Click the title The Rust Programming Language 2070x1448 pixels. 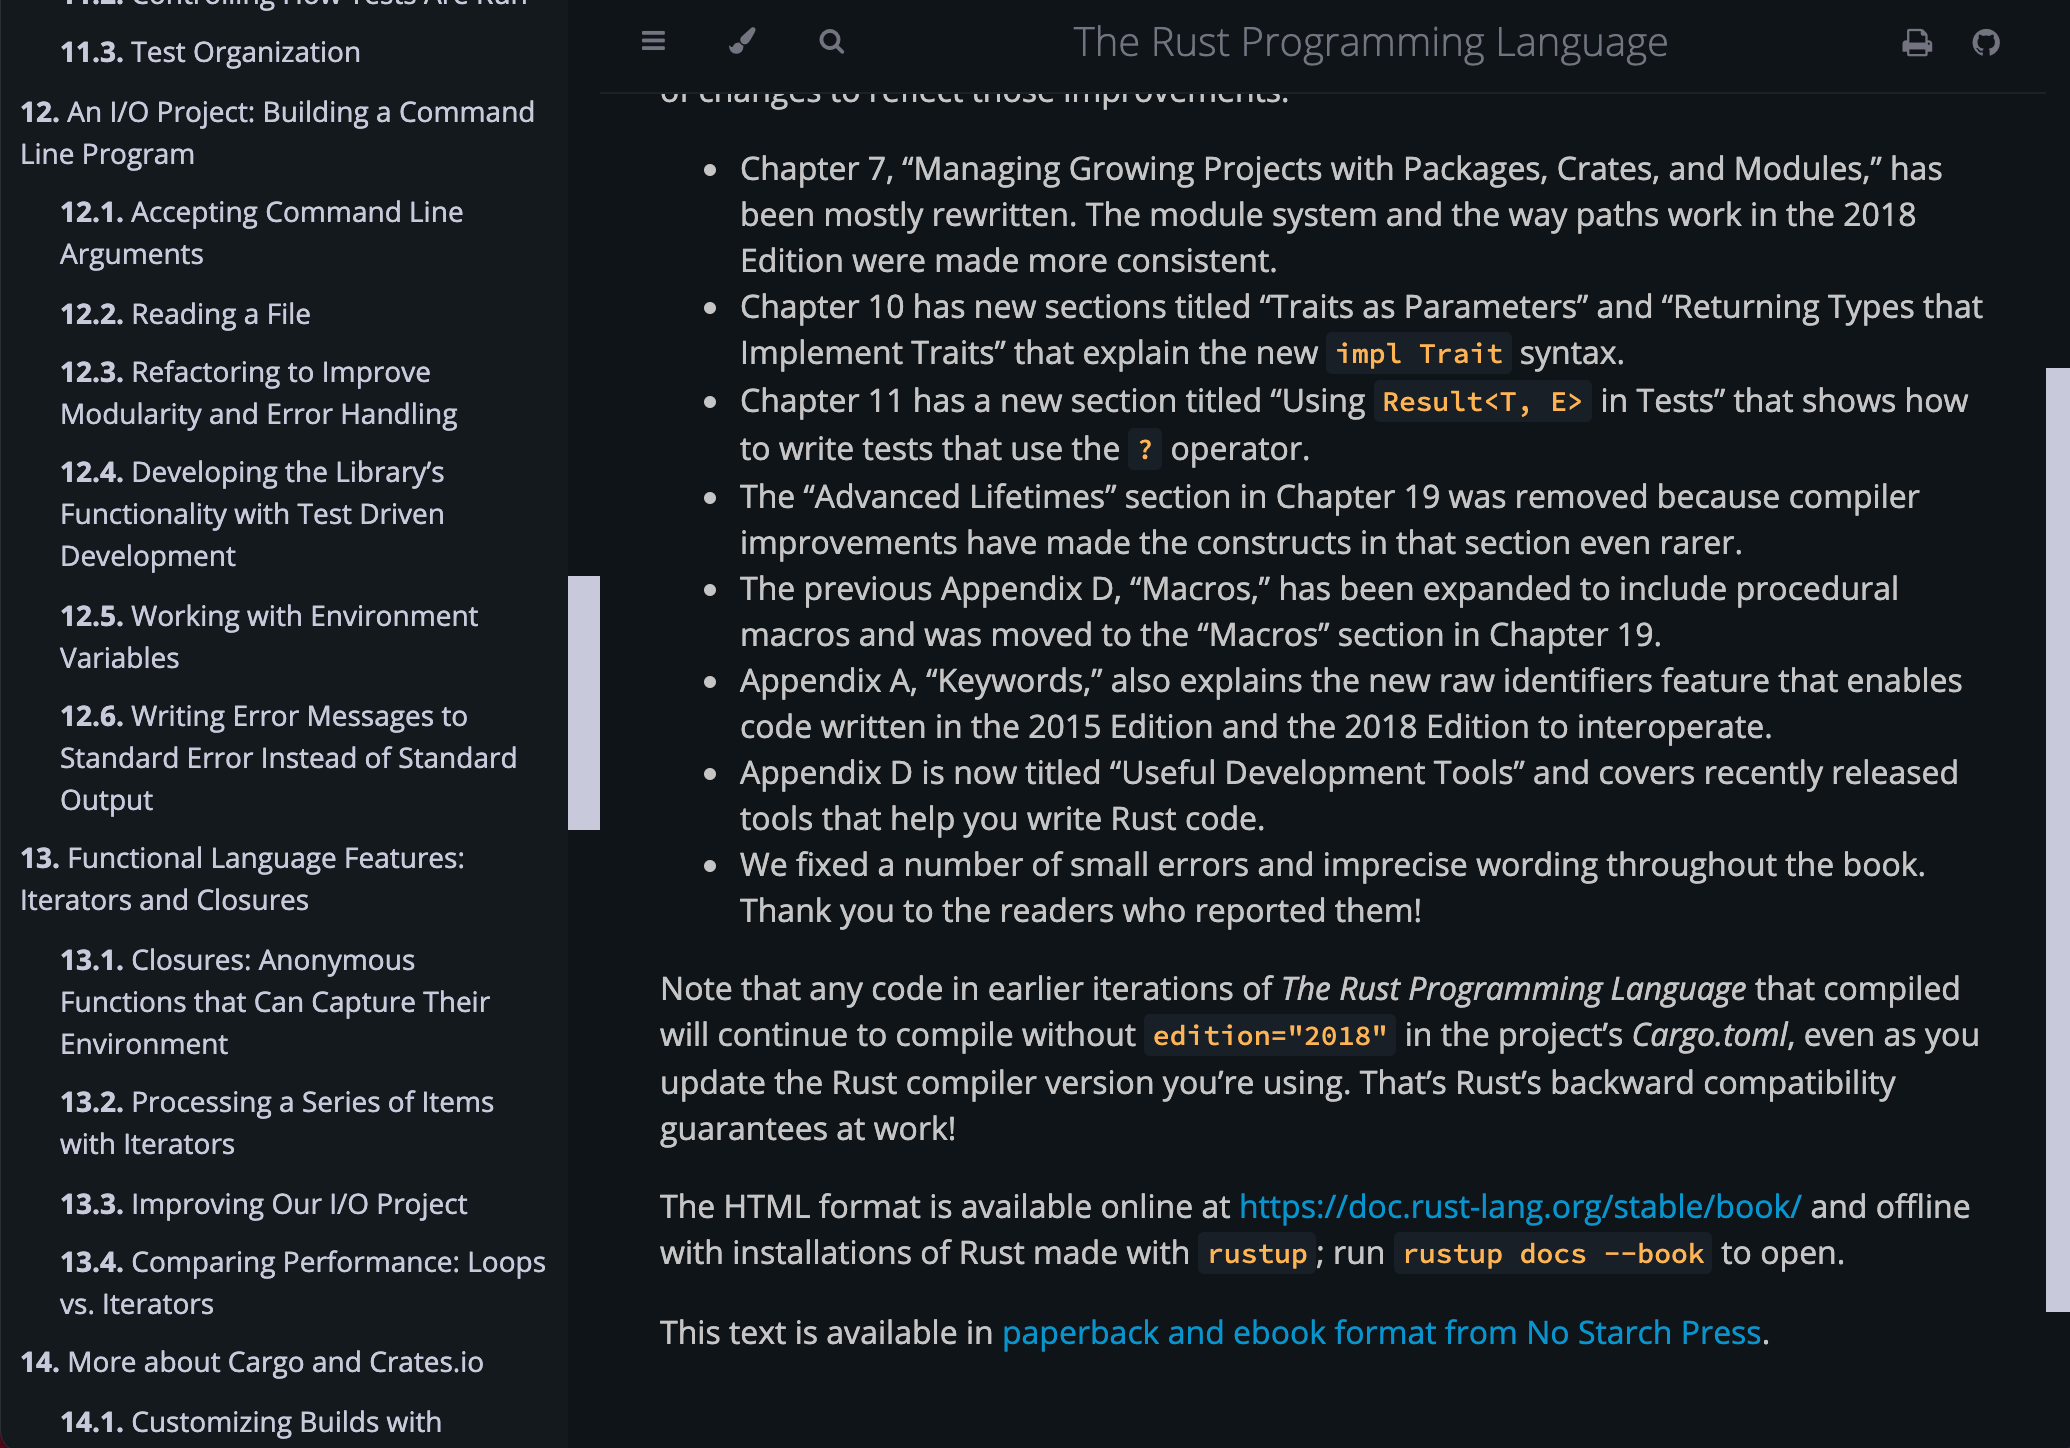point(1370,41)
